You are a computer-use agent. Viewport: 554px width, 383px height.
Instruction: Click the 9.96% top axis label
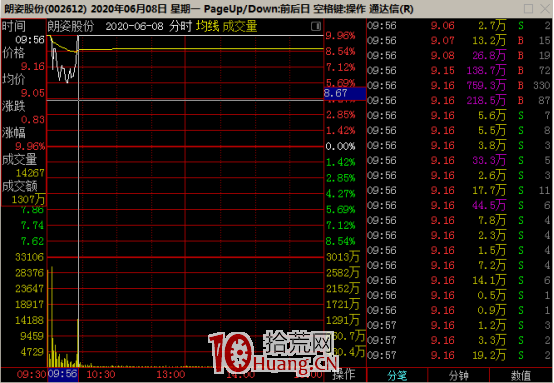[340, 36]
